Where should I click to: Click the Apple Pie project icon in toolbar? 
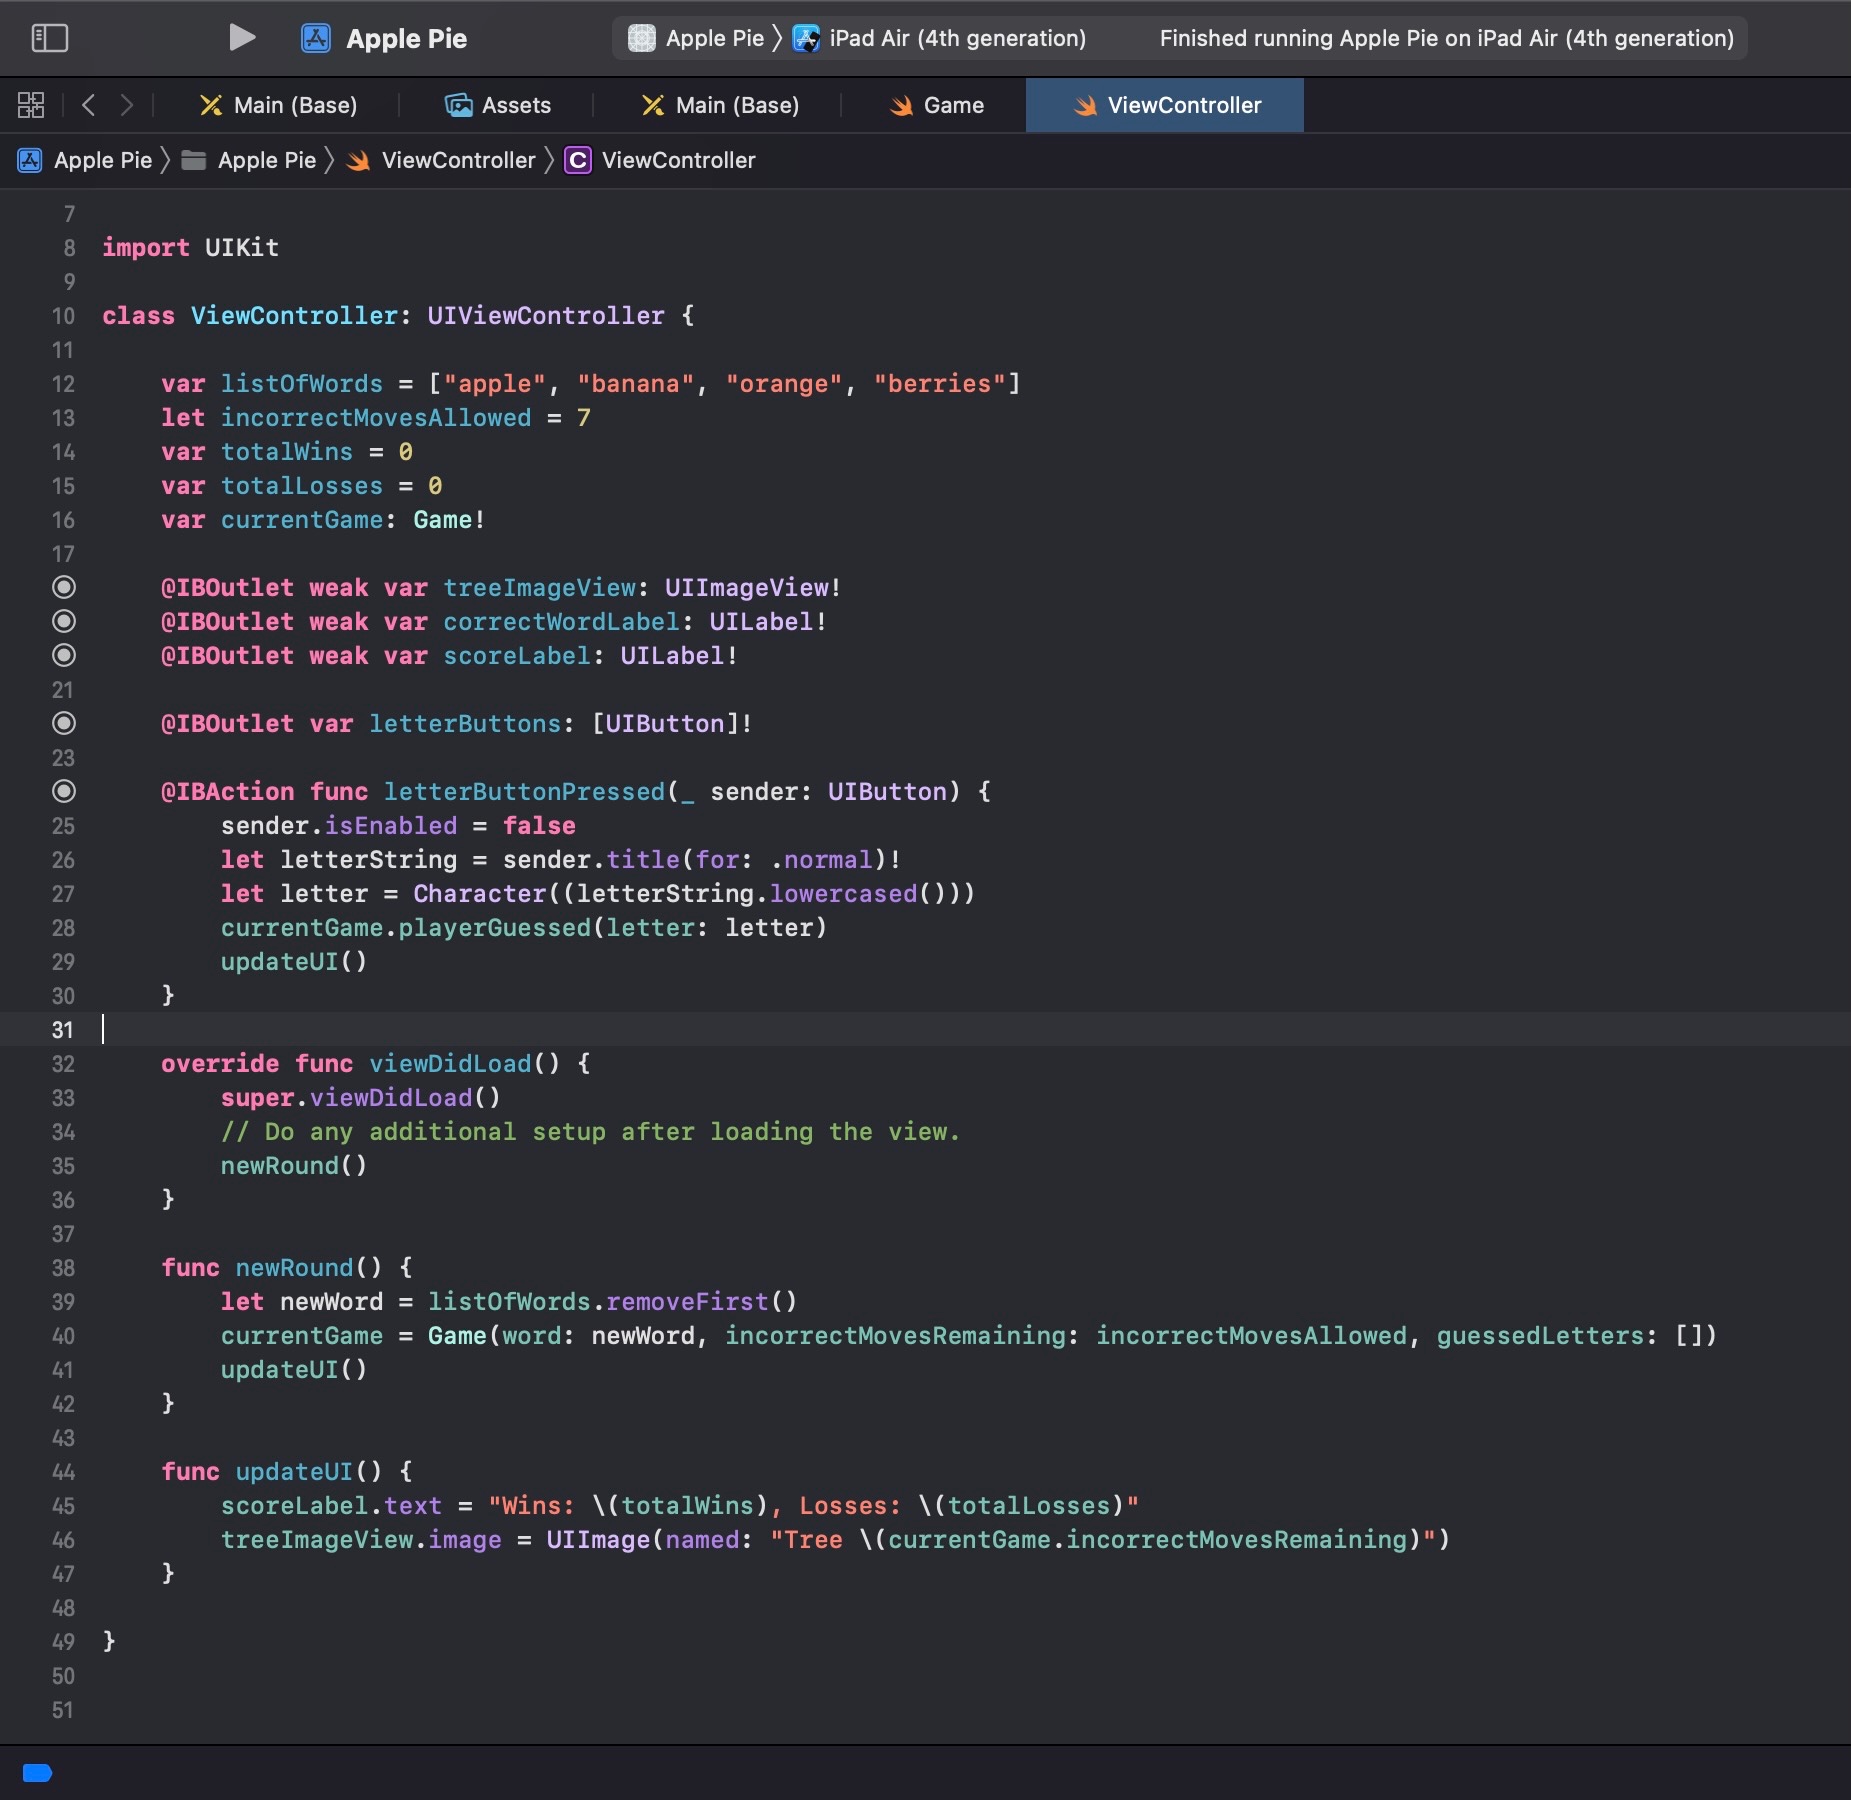[x=316, y=38]
